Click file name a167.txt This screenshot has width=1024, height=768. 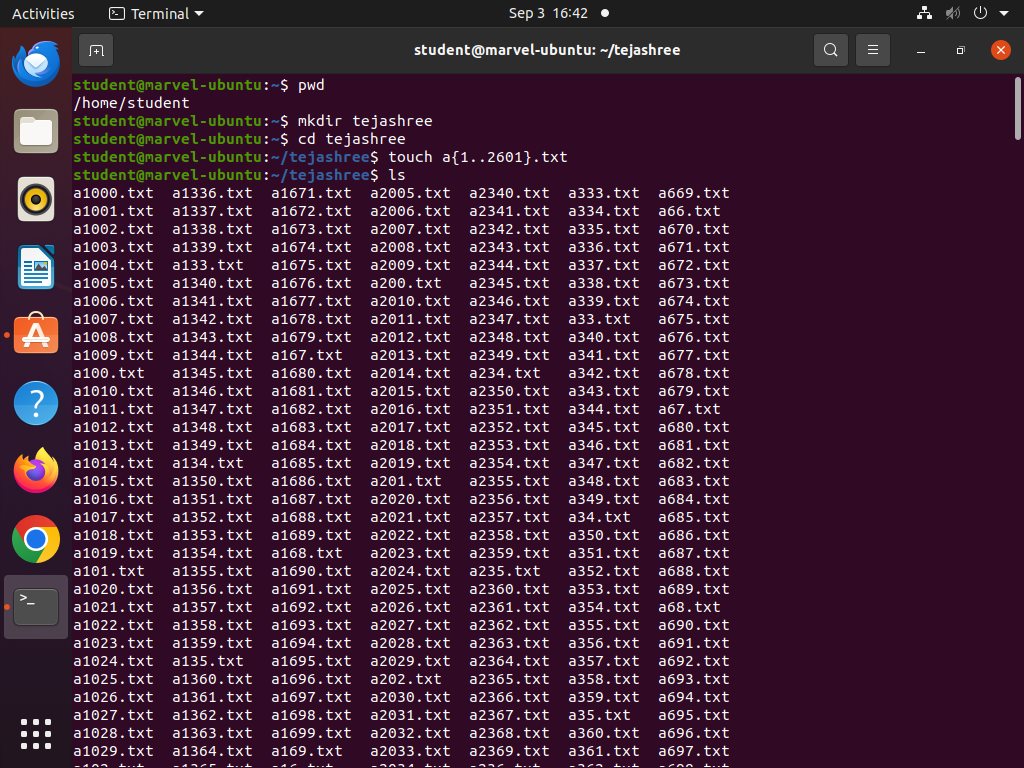[x=307, y=355]
